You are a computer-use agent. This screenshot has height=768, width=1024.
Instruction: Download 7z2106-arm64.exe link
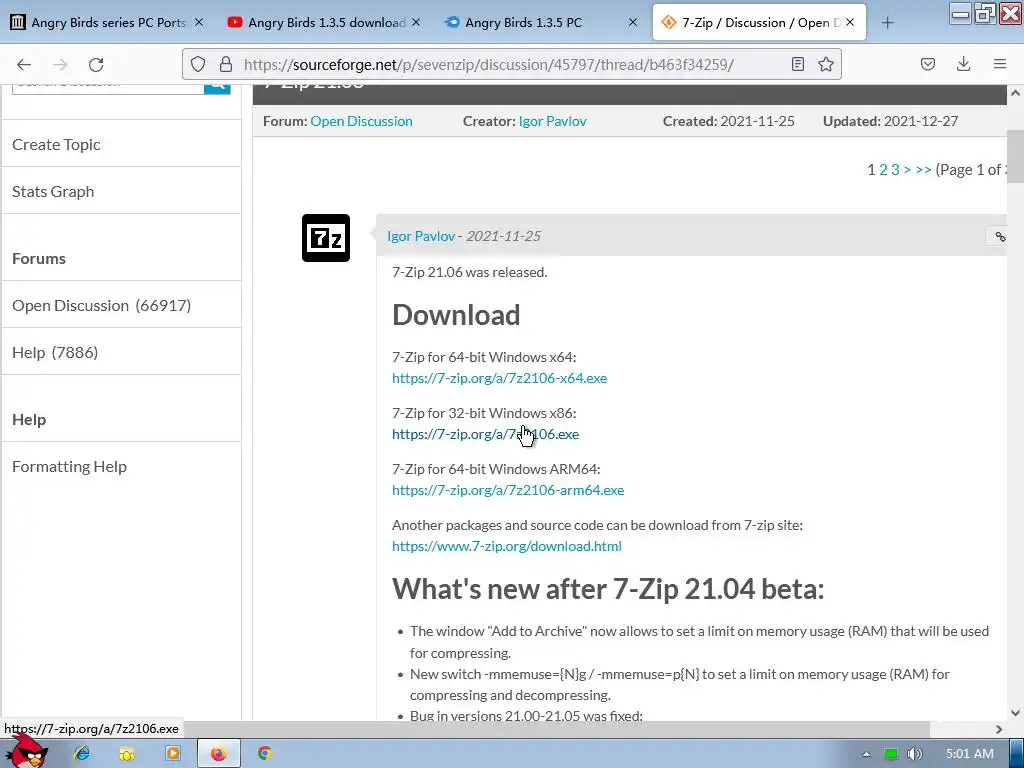[x=508, y=490]
